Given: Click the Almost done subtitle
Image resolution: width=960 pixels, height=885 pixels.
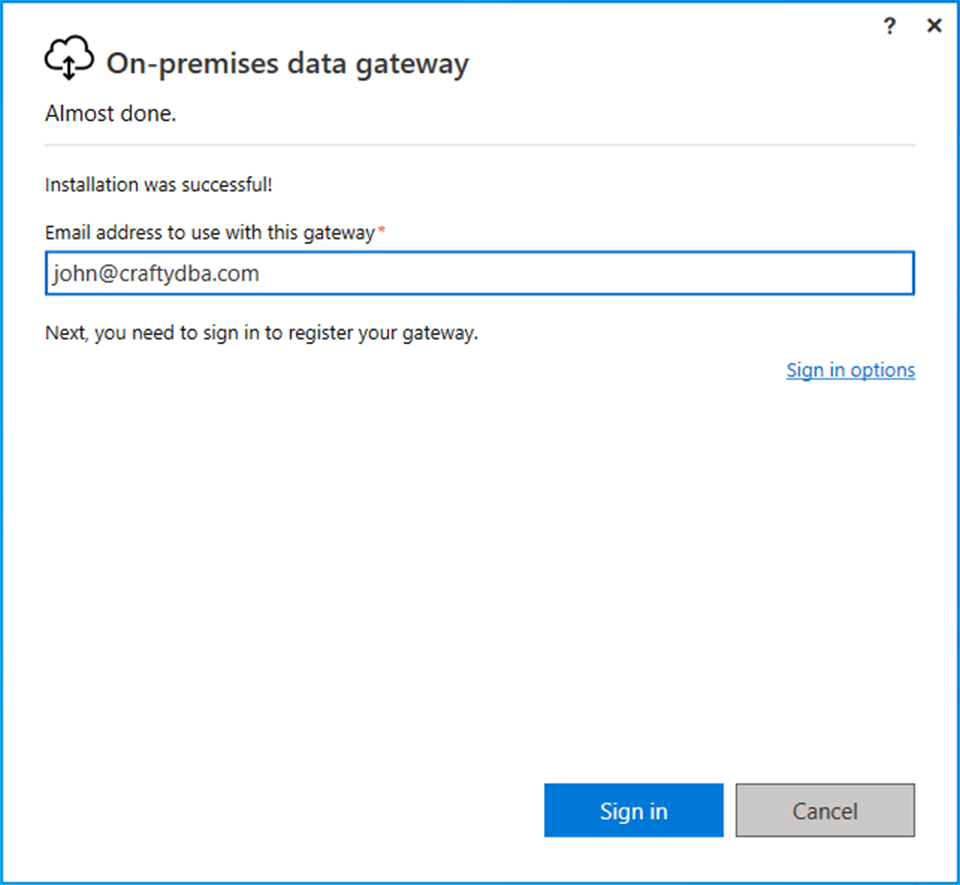Looking at the screenshot, I should (x=111, y=114).
